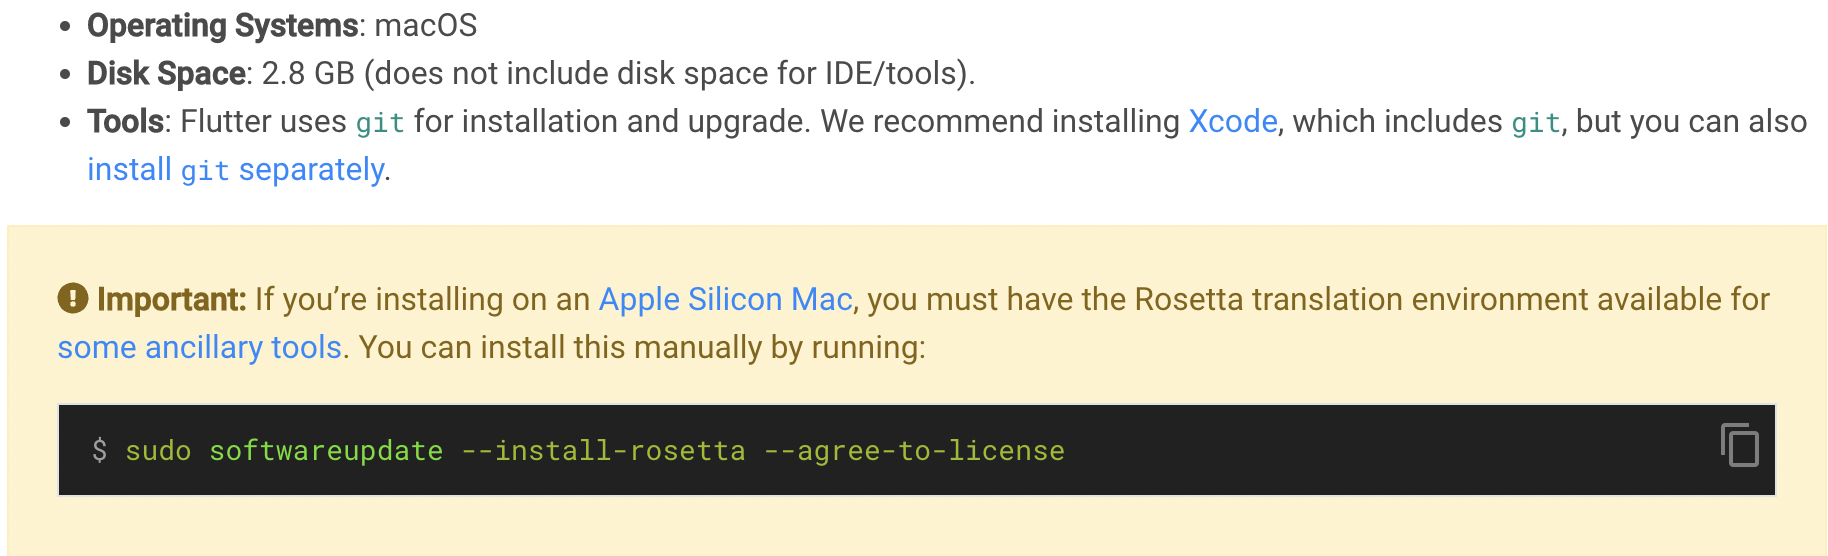
Task: Click the Important exclamation warning icon
Action: (73, 298)
